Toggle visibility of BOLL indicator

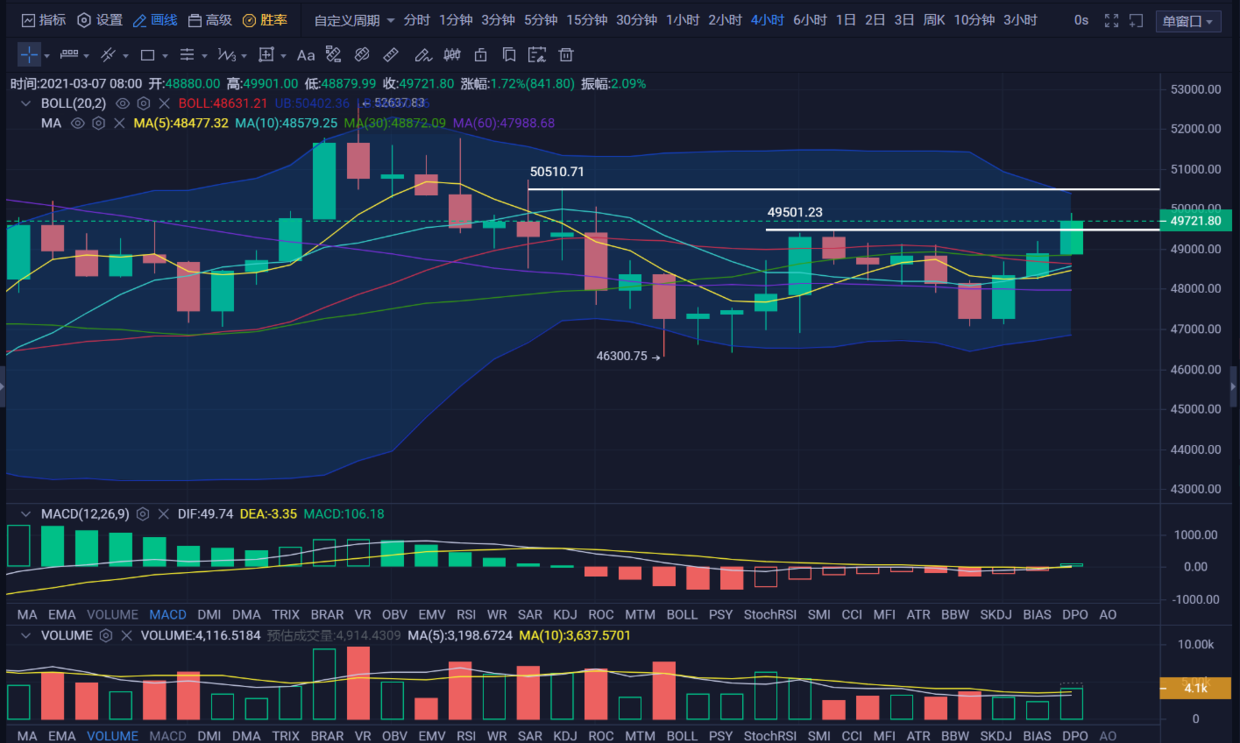click(x=122, y=103)
